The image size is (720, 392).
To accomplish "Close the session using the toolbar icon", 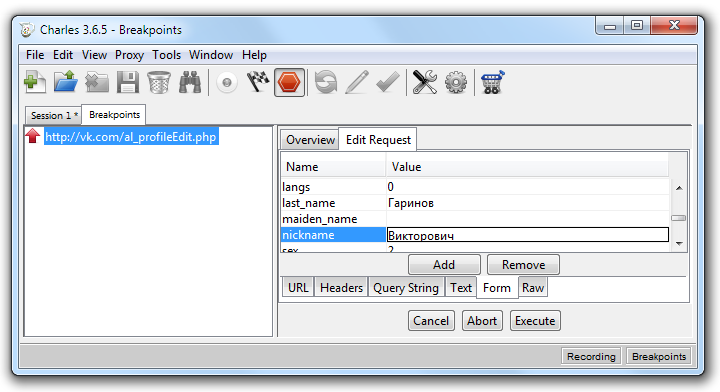I will [97, 83].
